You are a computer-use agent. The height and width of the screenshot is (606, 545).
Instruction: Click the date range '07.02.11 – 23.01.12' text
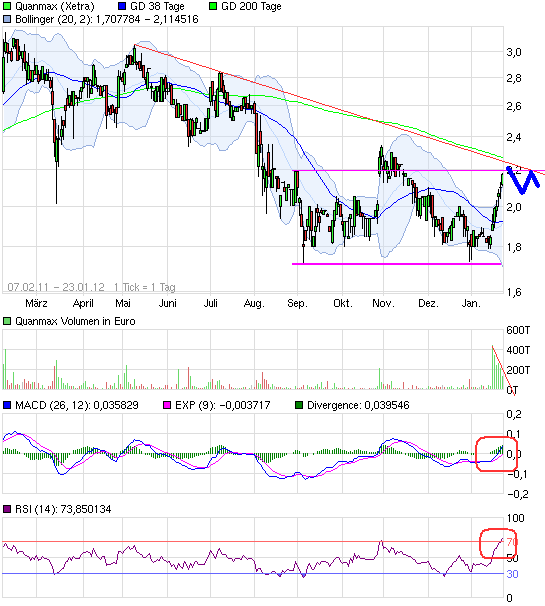(x=56, y=287)
